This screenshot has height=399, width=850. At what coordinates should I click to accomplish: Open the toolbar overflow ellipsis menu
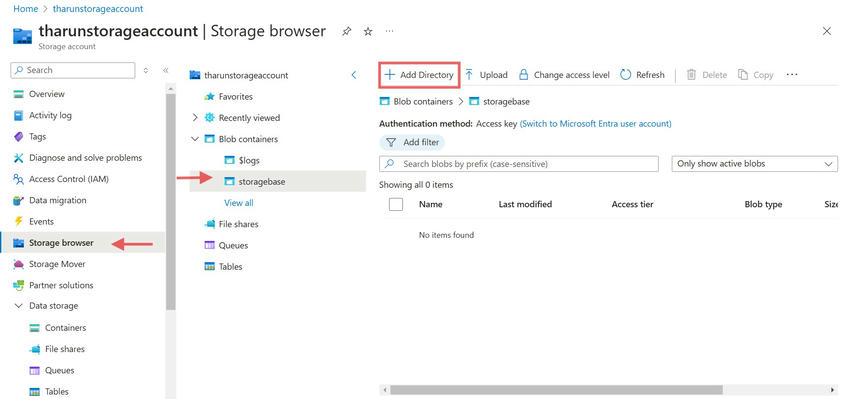[792, 75]
